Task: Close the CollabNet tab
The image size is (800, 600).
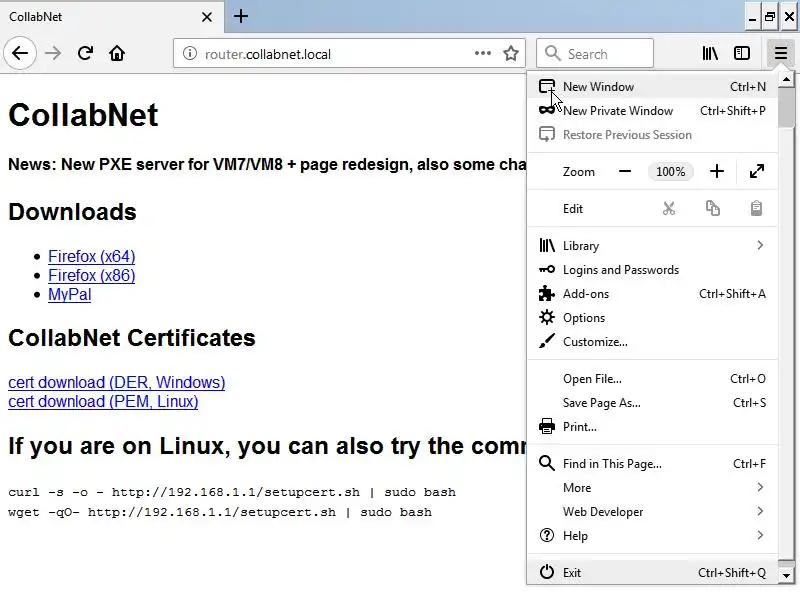Action: (207, 17)
